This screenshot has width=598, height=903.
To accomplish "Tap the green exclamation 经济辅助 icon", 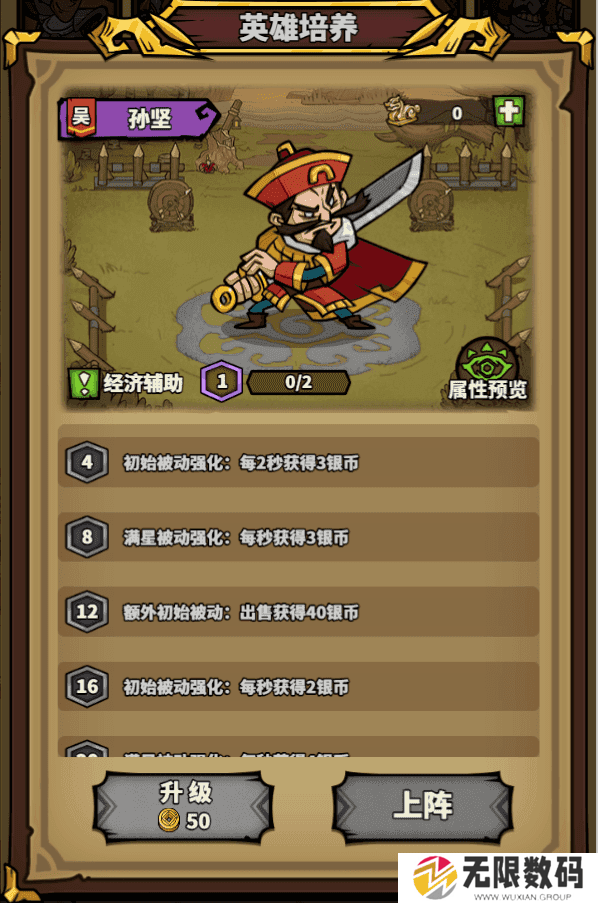I will point(84,383).
